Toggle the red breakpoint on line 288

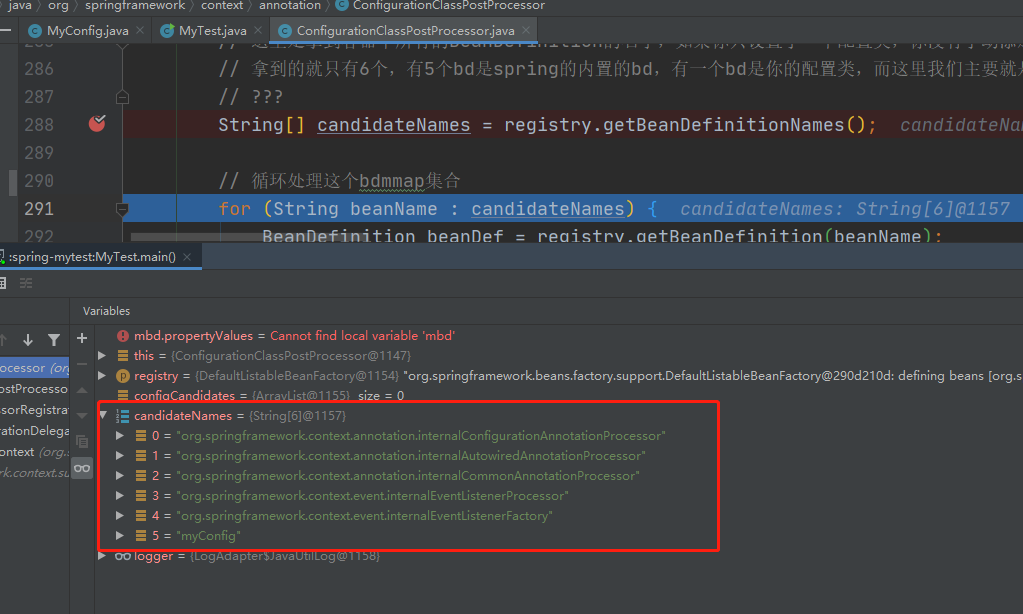coord(96,124)
